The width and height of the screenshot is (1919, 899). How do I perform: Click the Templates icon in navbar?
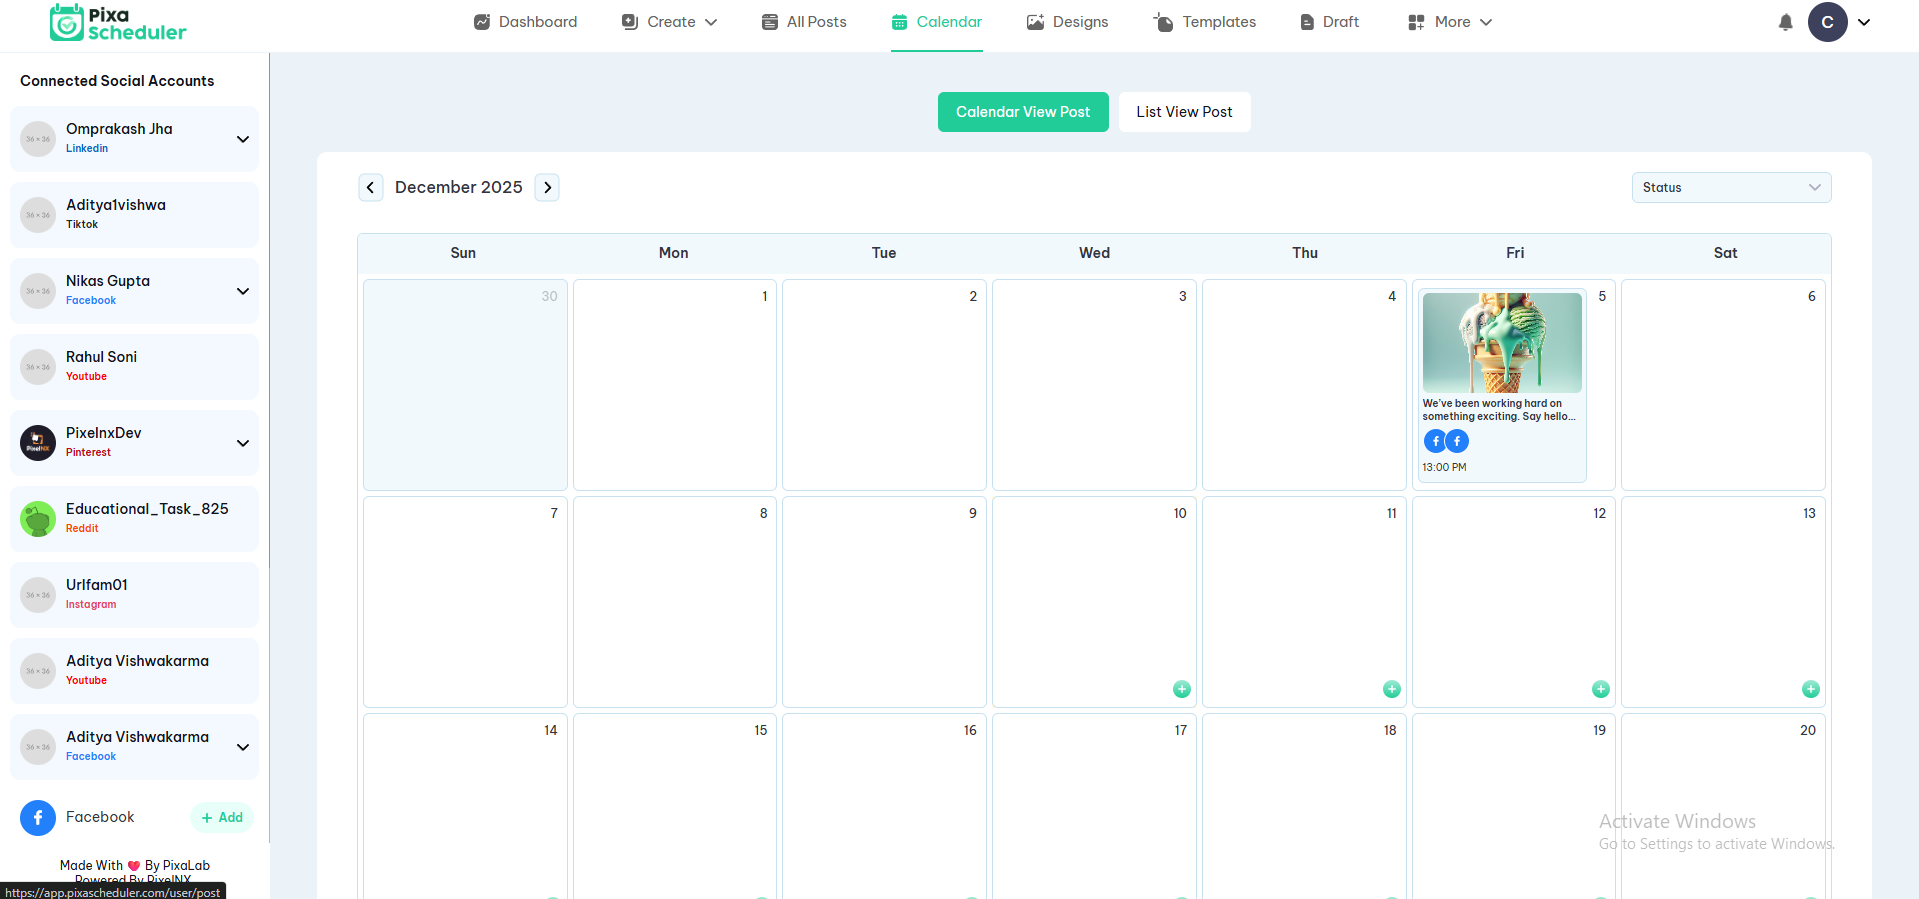1163,22
